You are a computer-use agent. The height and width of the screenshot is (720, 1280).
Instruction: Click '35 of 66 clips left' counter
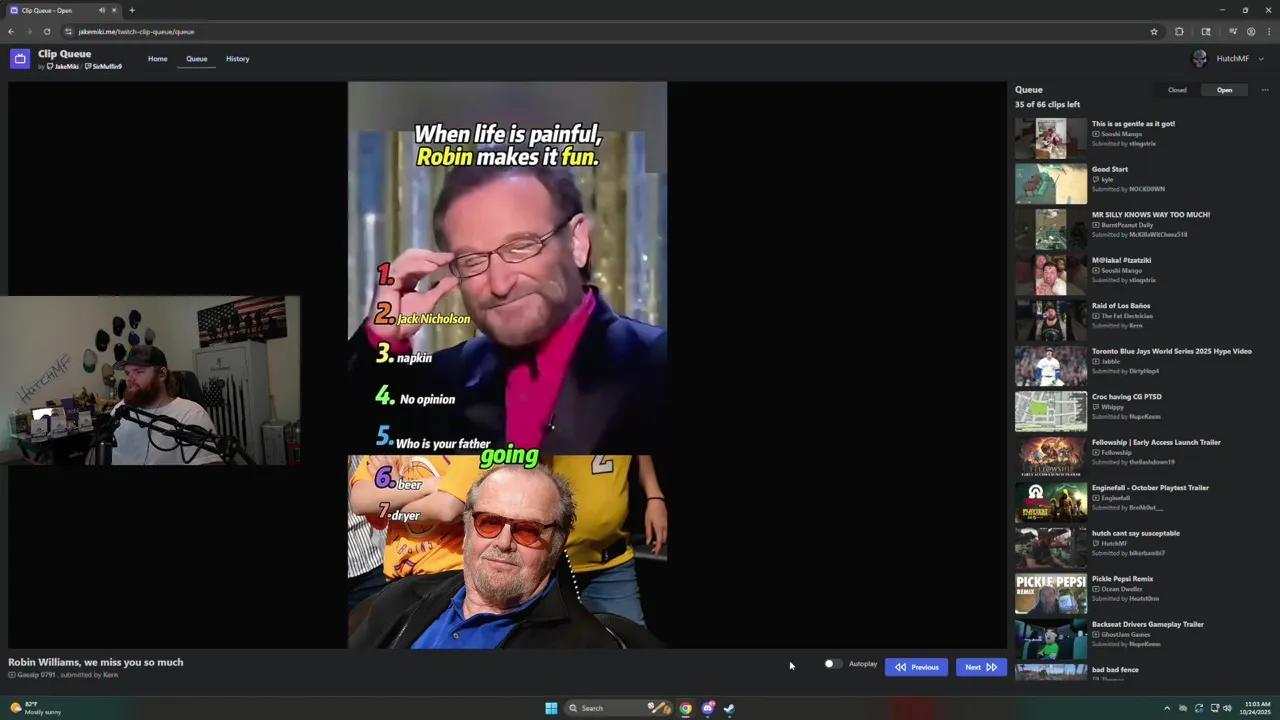coord(1047,104)
